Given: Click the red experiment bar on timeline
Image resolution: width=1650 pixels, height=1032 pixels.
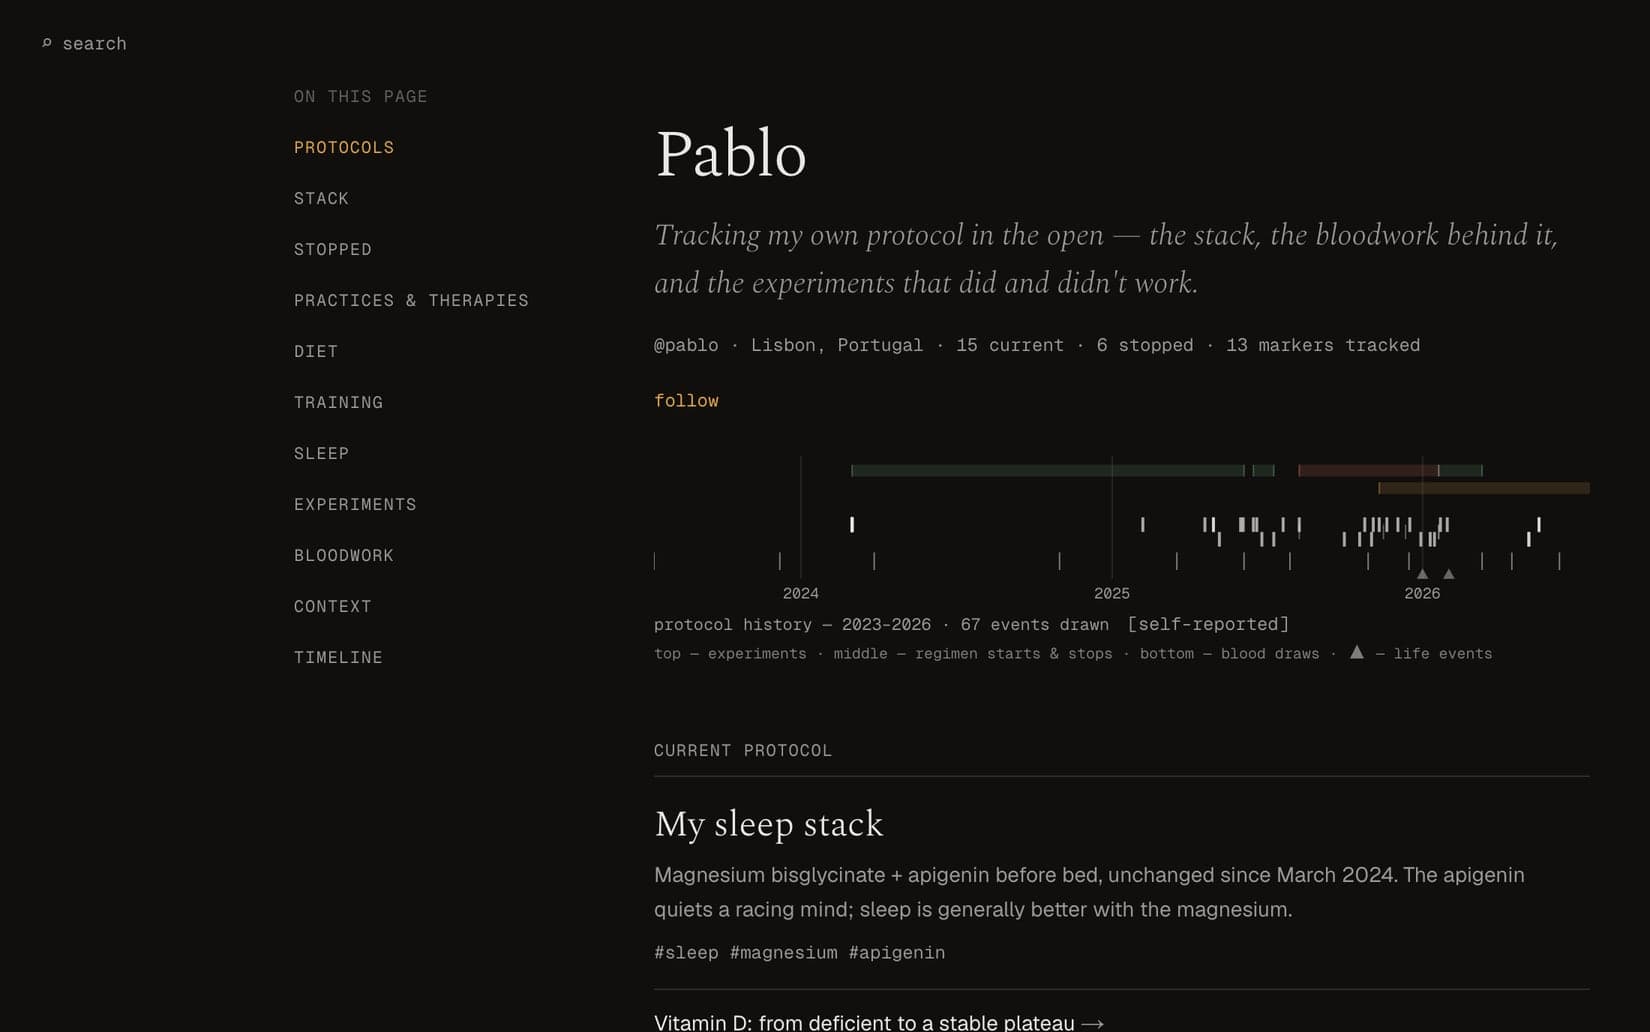Looking at the screenshot, I should [x=1367, y=470].
